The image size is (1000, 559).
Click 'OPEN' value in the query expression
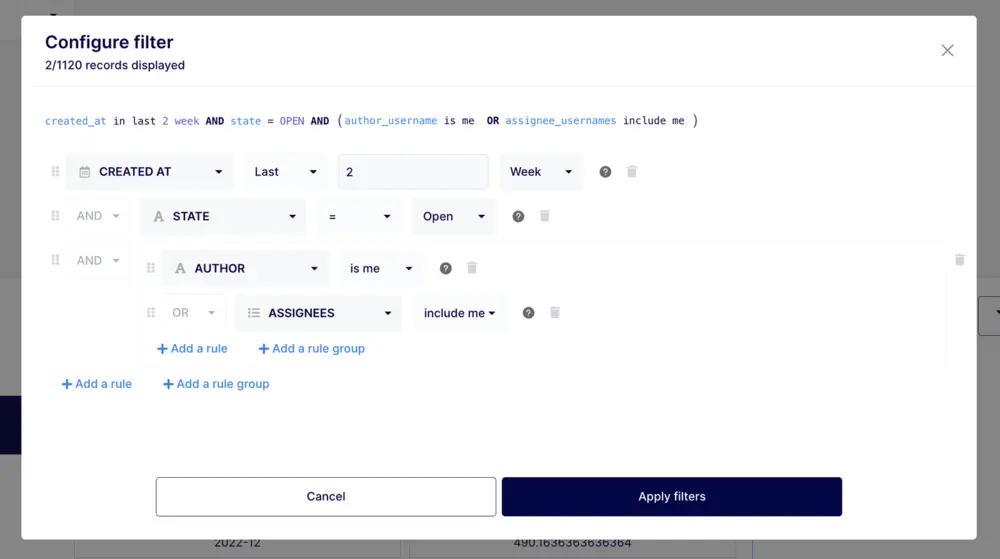[x=291, y=120]
